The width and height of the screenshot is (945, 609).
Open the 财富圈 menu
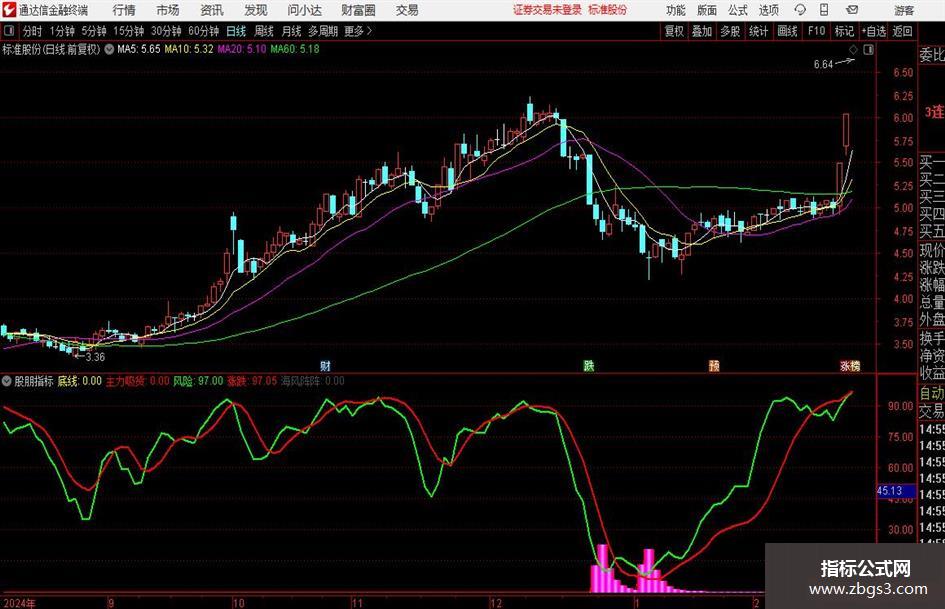click(358, 10)
